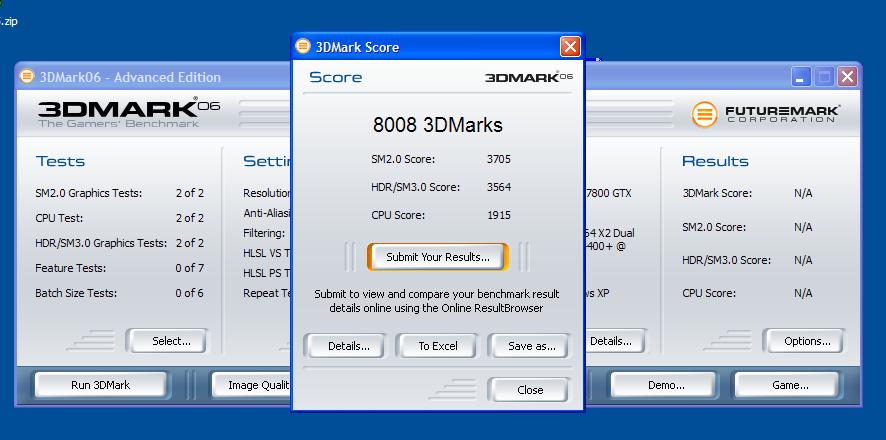The image size is (886, 440).
Task: Click Batch Size Tests row label
Action: pos(76,293)
